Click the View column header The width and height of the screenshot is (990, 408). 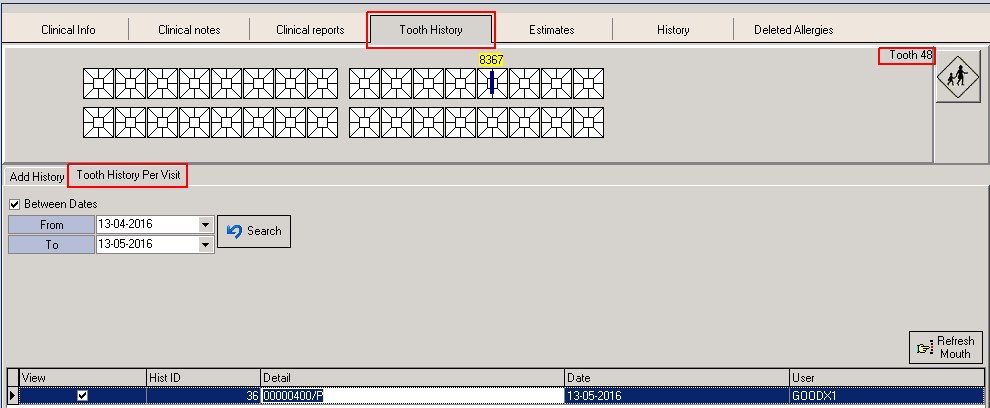(82, 378)
